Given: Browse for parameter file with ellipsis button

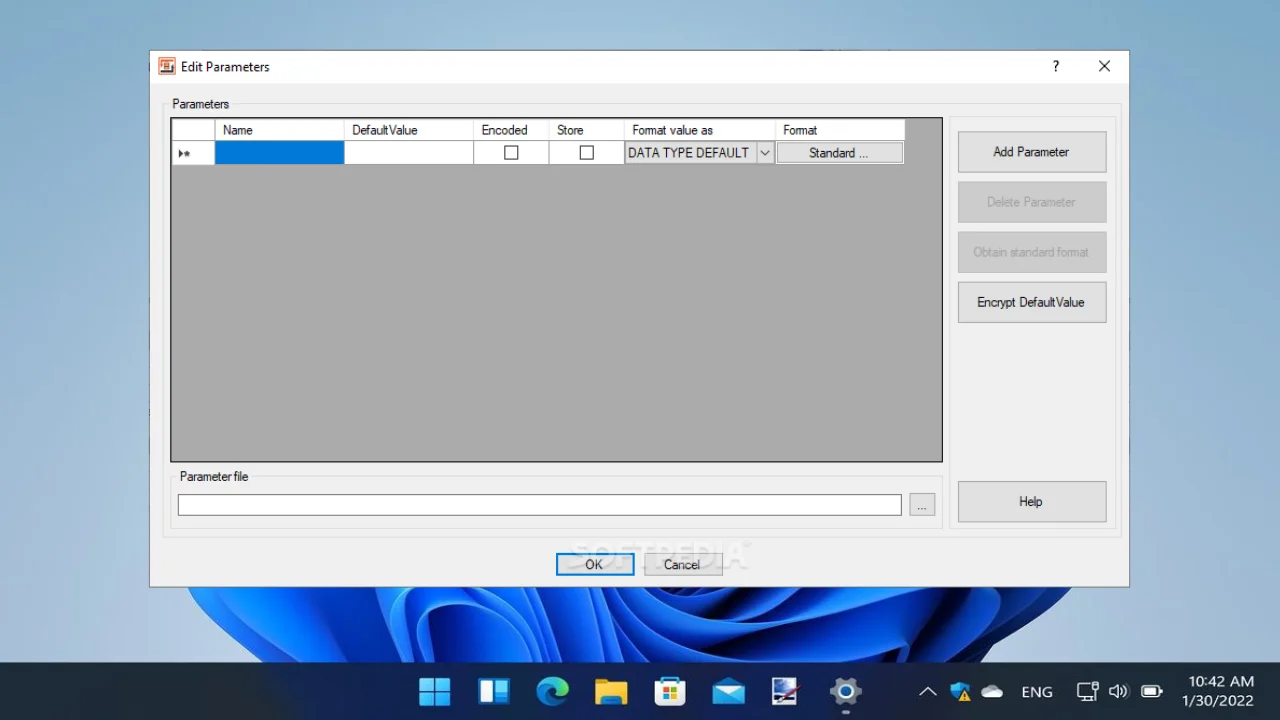Looking at the screenshot, I should tap(922, 505).
